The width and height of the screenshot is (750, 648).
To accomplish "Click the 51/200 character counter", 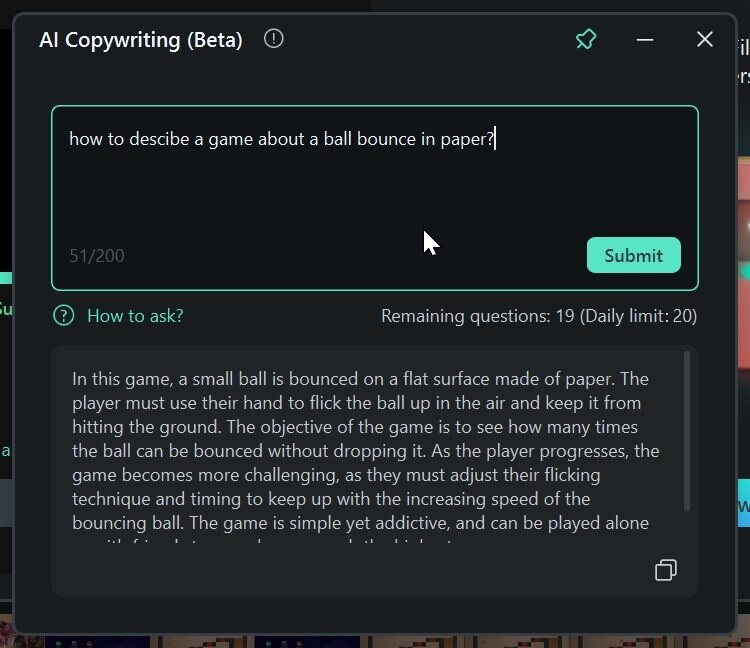I will tap(97, 256).
